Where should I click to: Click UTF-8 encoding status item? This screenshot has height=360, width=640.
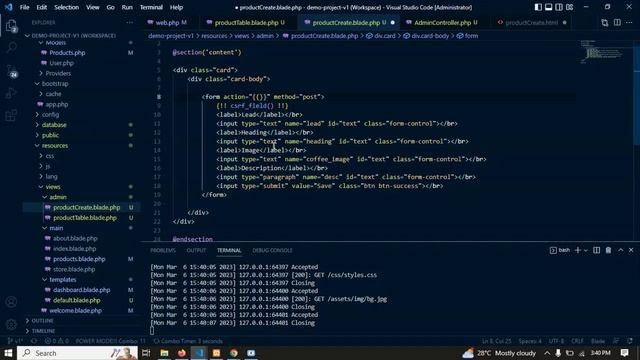click(x=556, y=341)
